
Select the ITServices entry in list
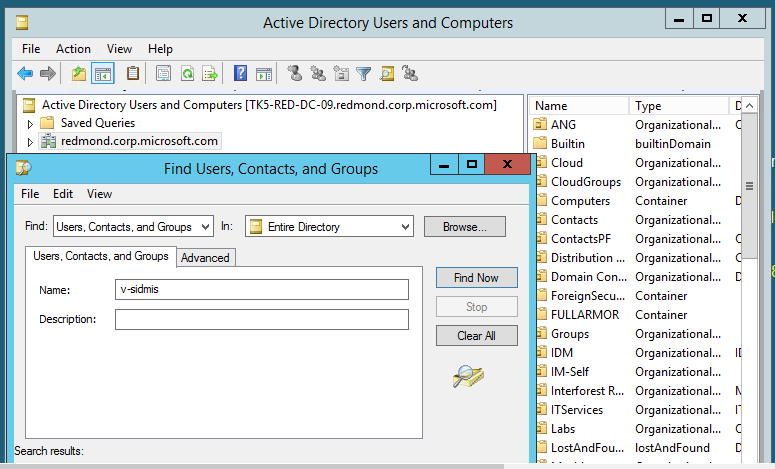coord(577,410)
